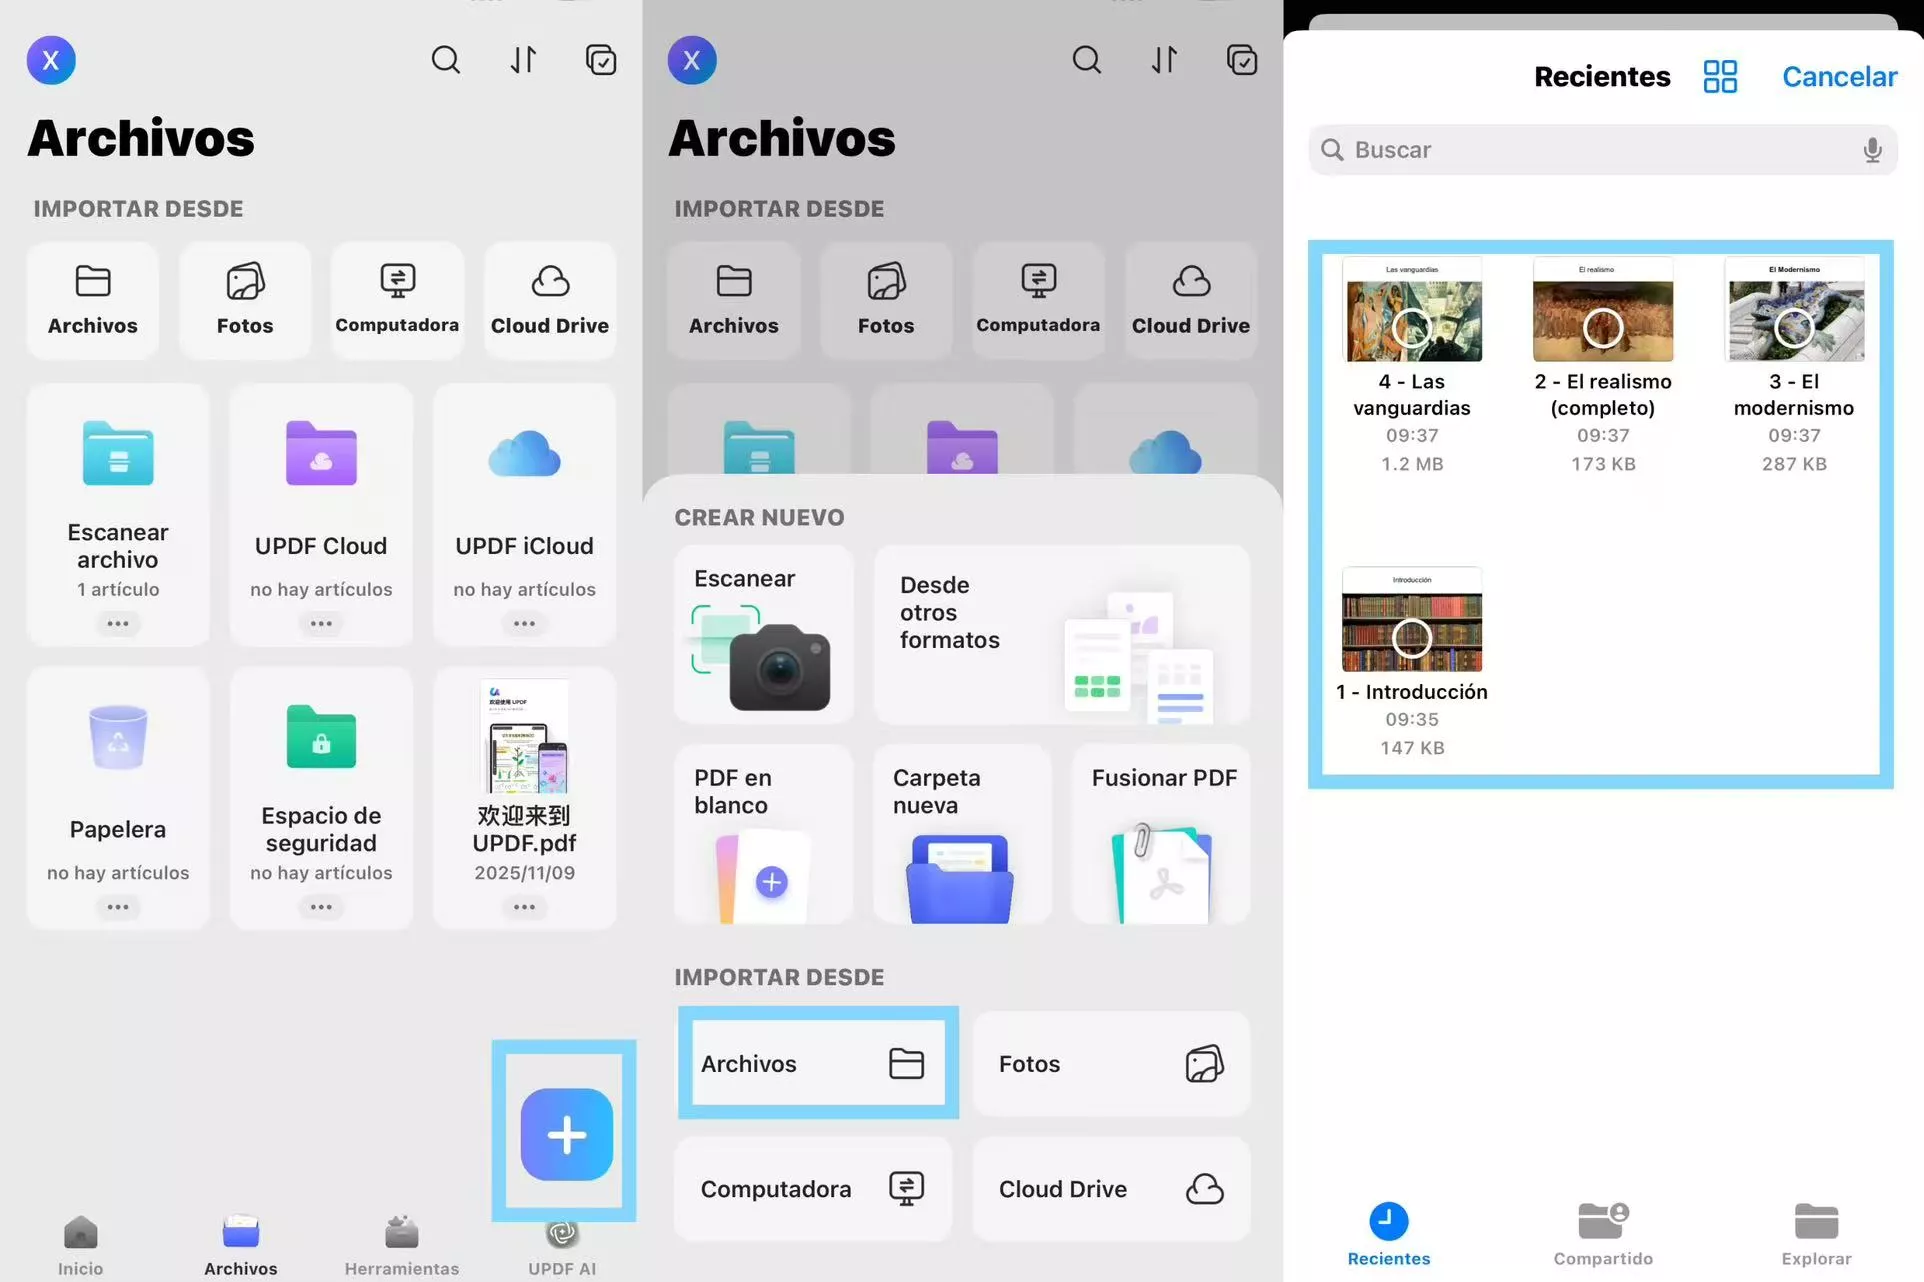Tap the blue plus add button
The height and width of the screenshot is (1282, 1924).
tap(566, 1134)
